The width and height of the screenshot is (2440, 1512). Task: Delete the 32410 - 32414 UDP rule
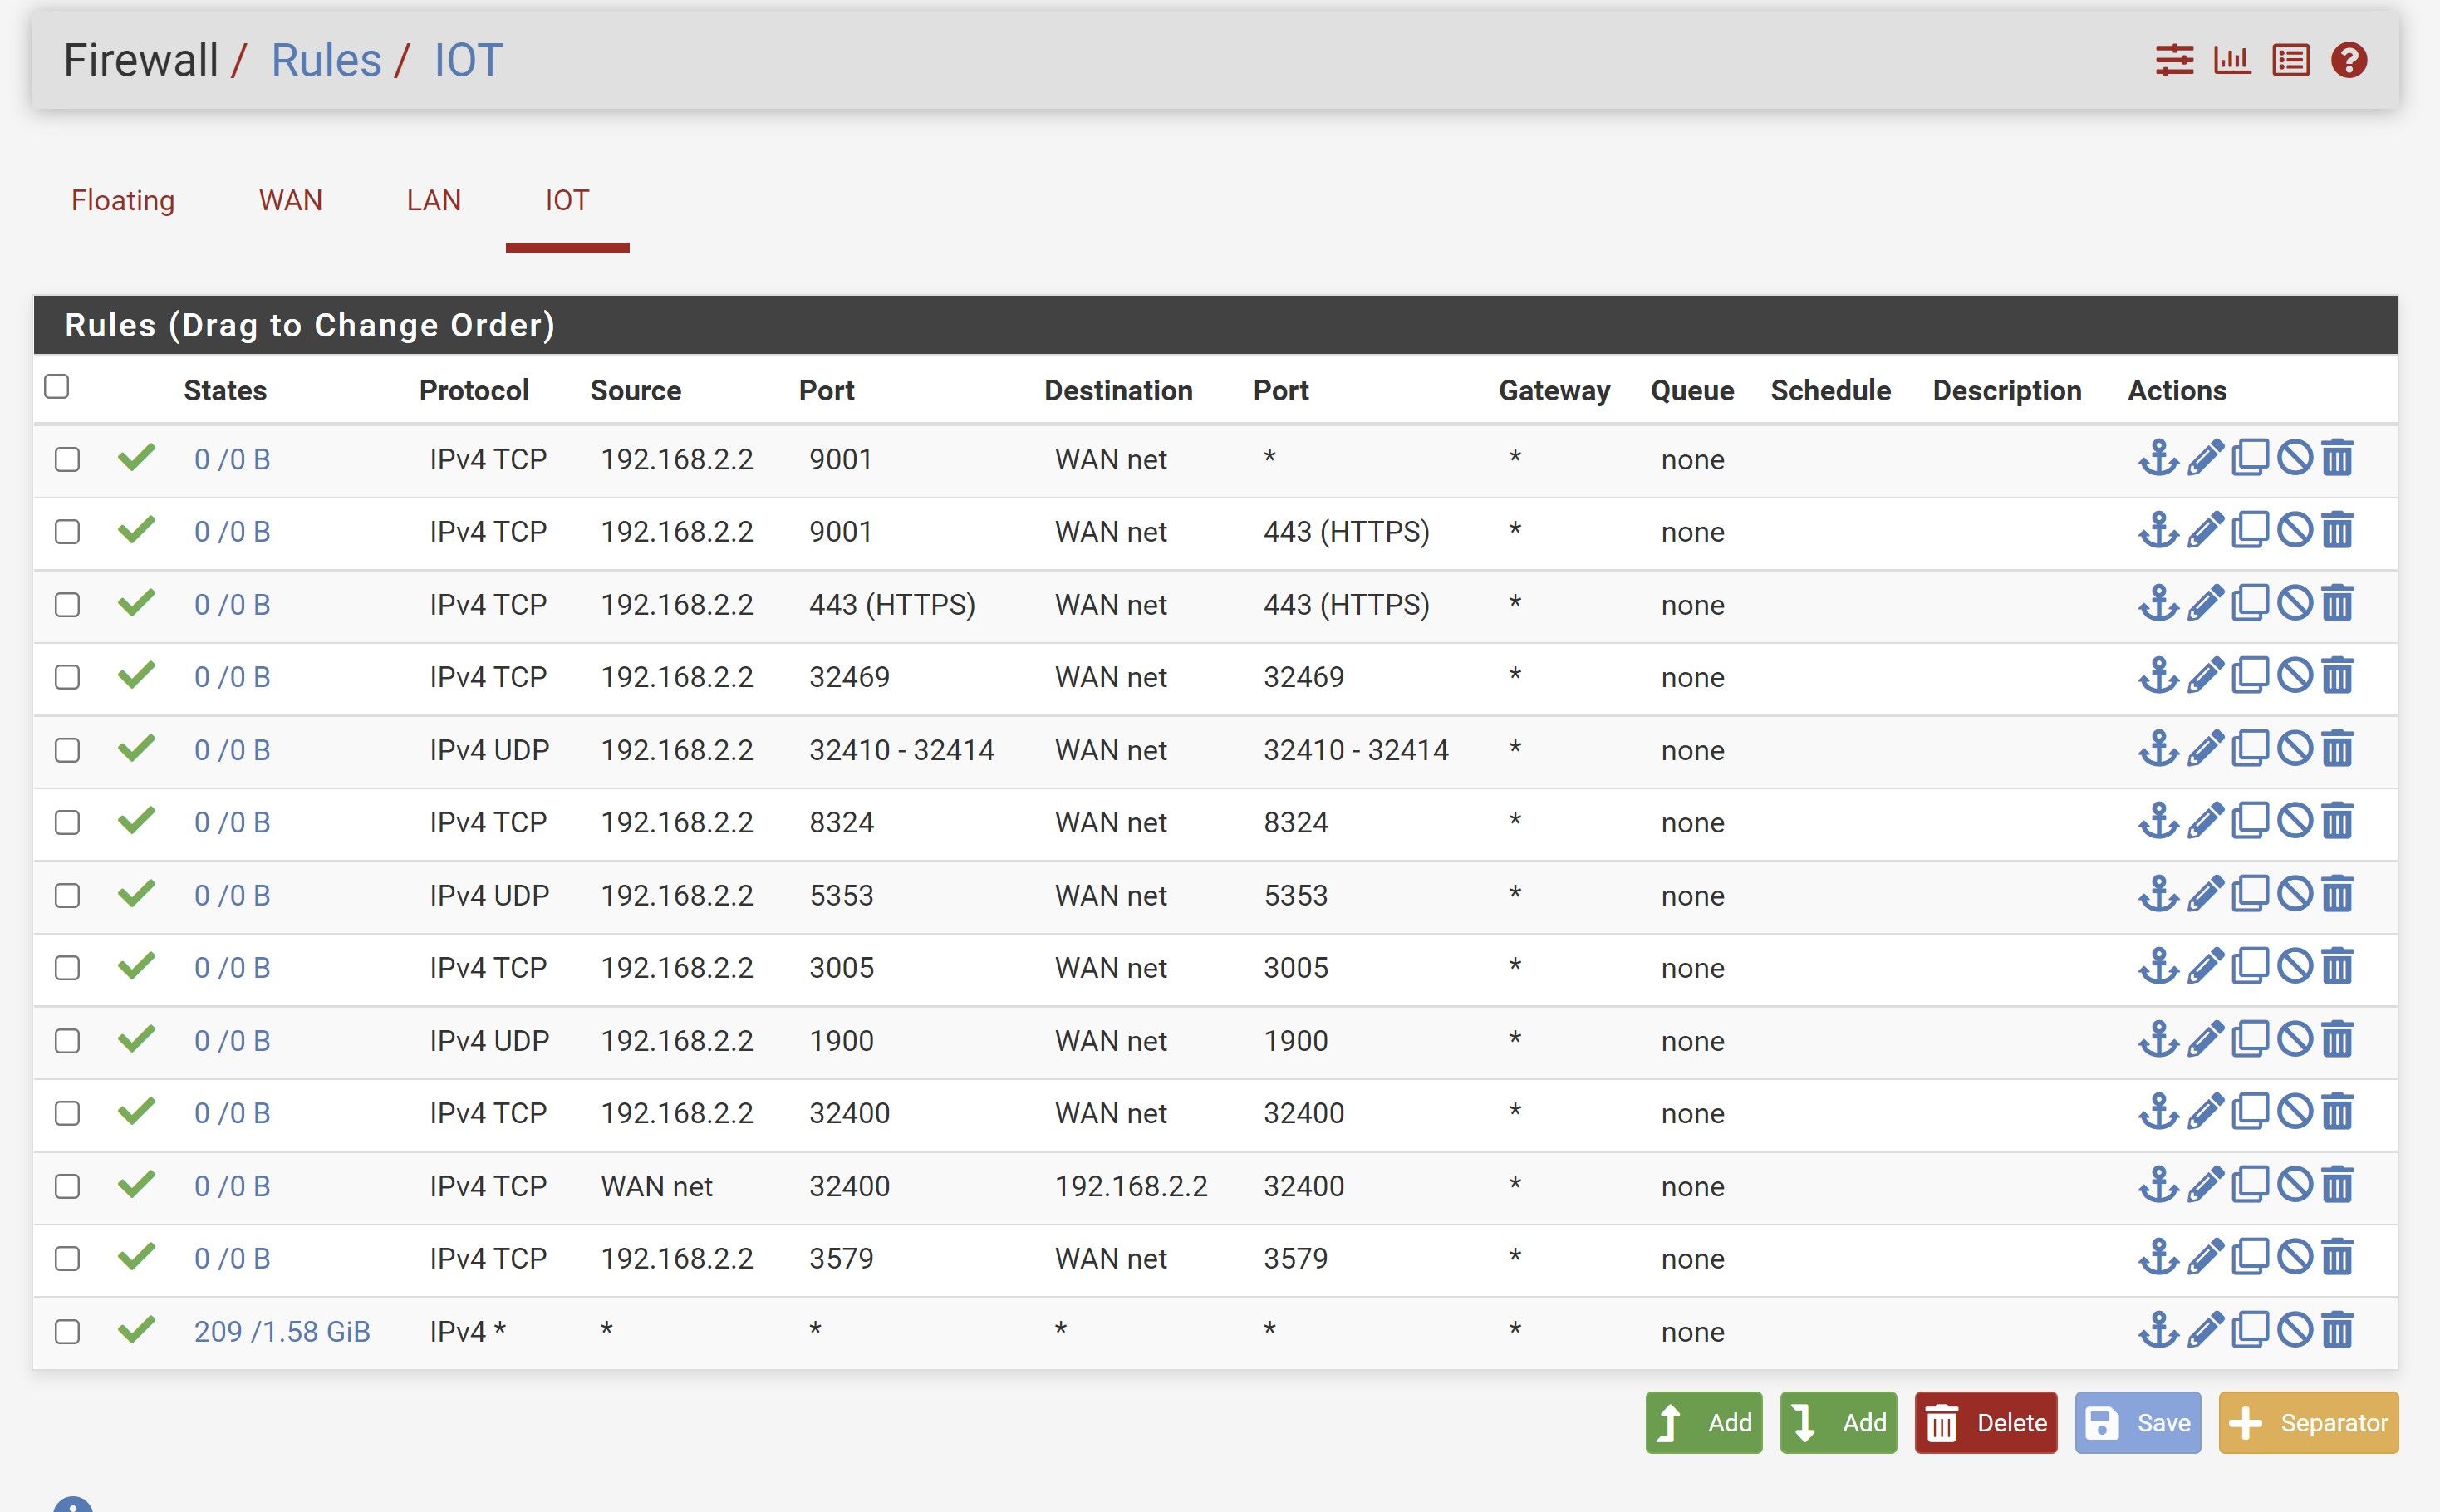2337,749
